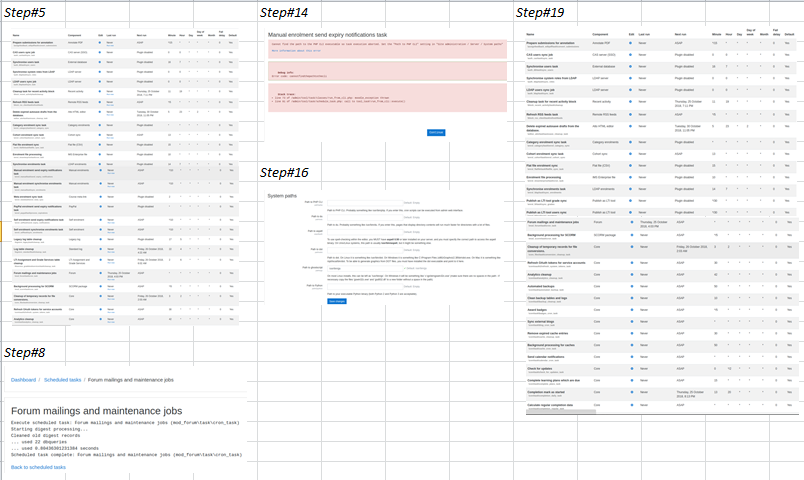Select Forum mailings and maintenance jobs heading
Image resolution: width=804 pixels, height=480 pixels.
tap(96, 411)
